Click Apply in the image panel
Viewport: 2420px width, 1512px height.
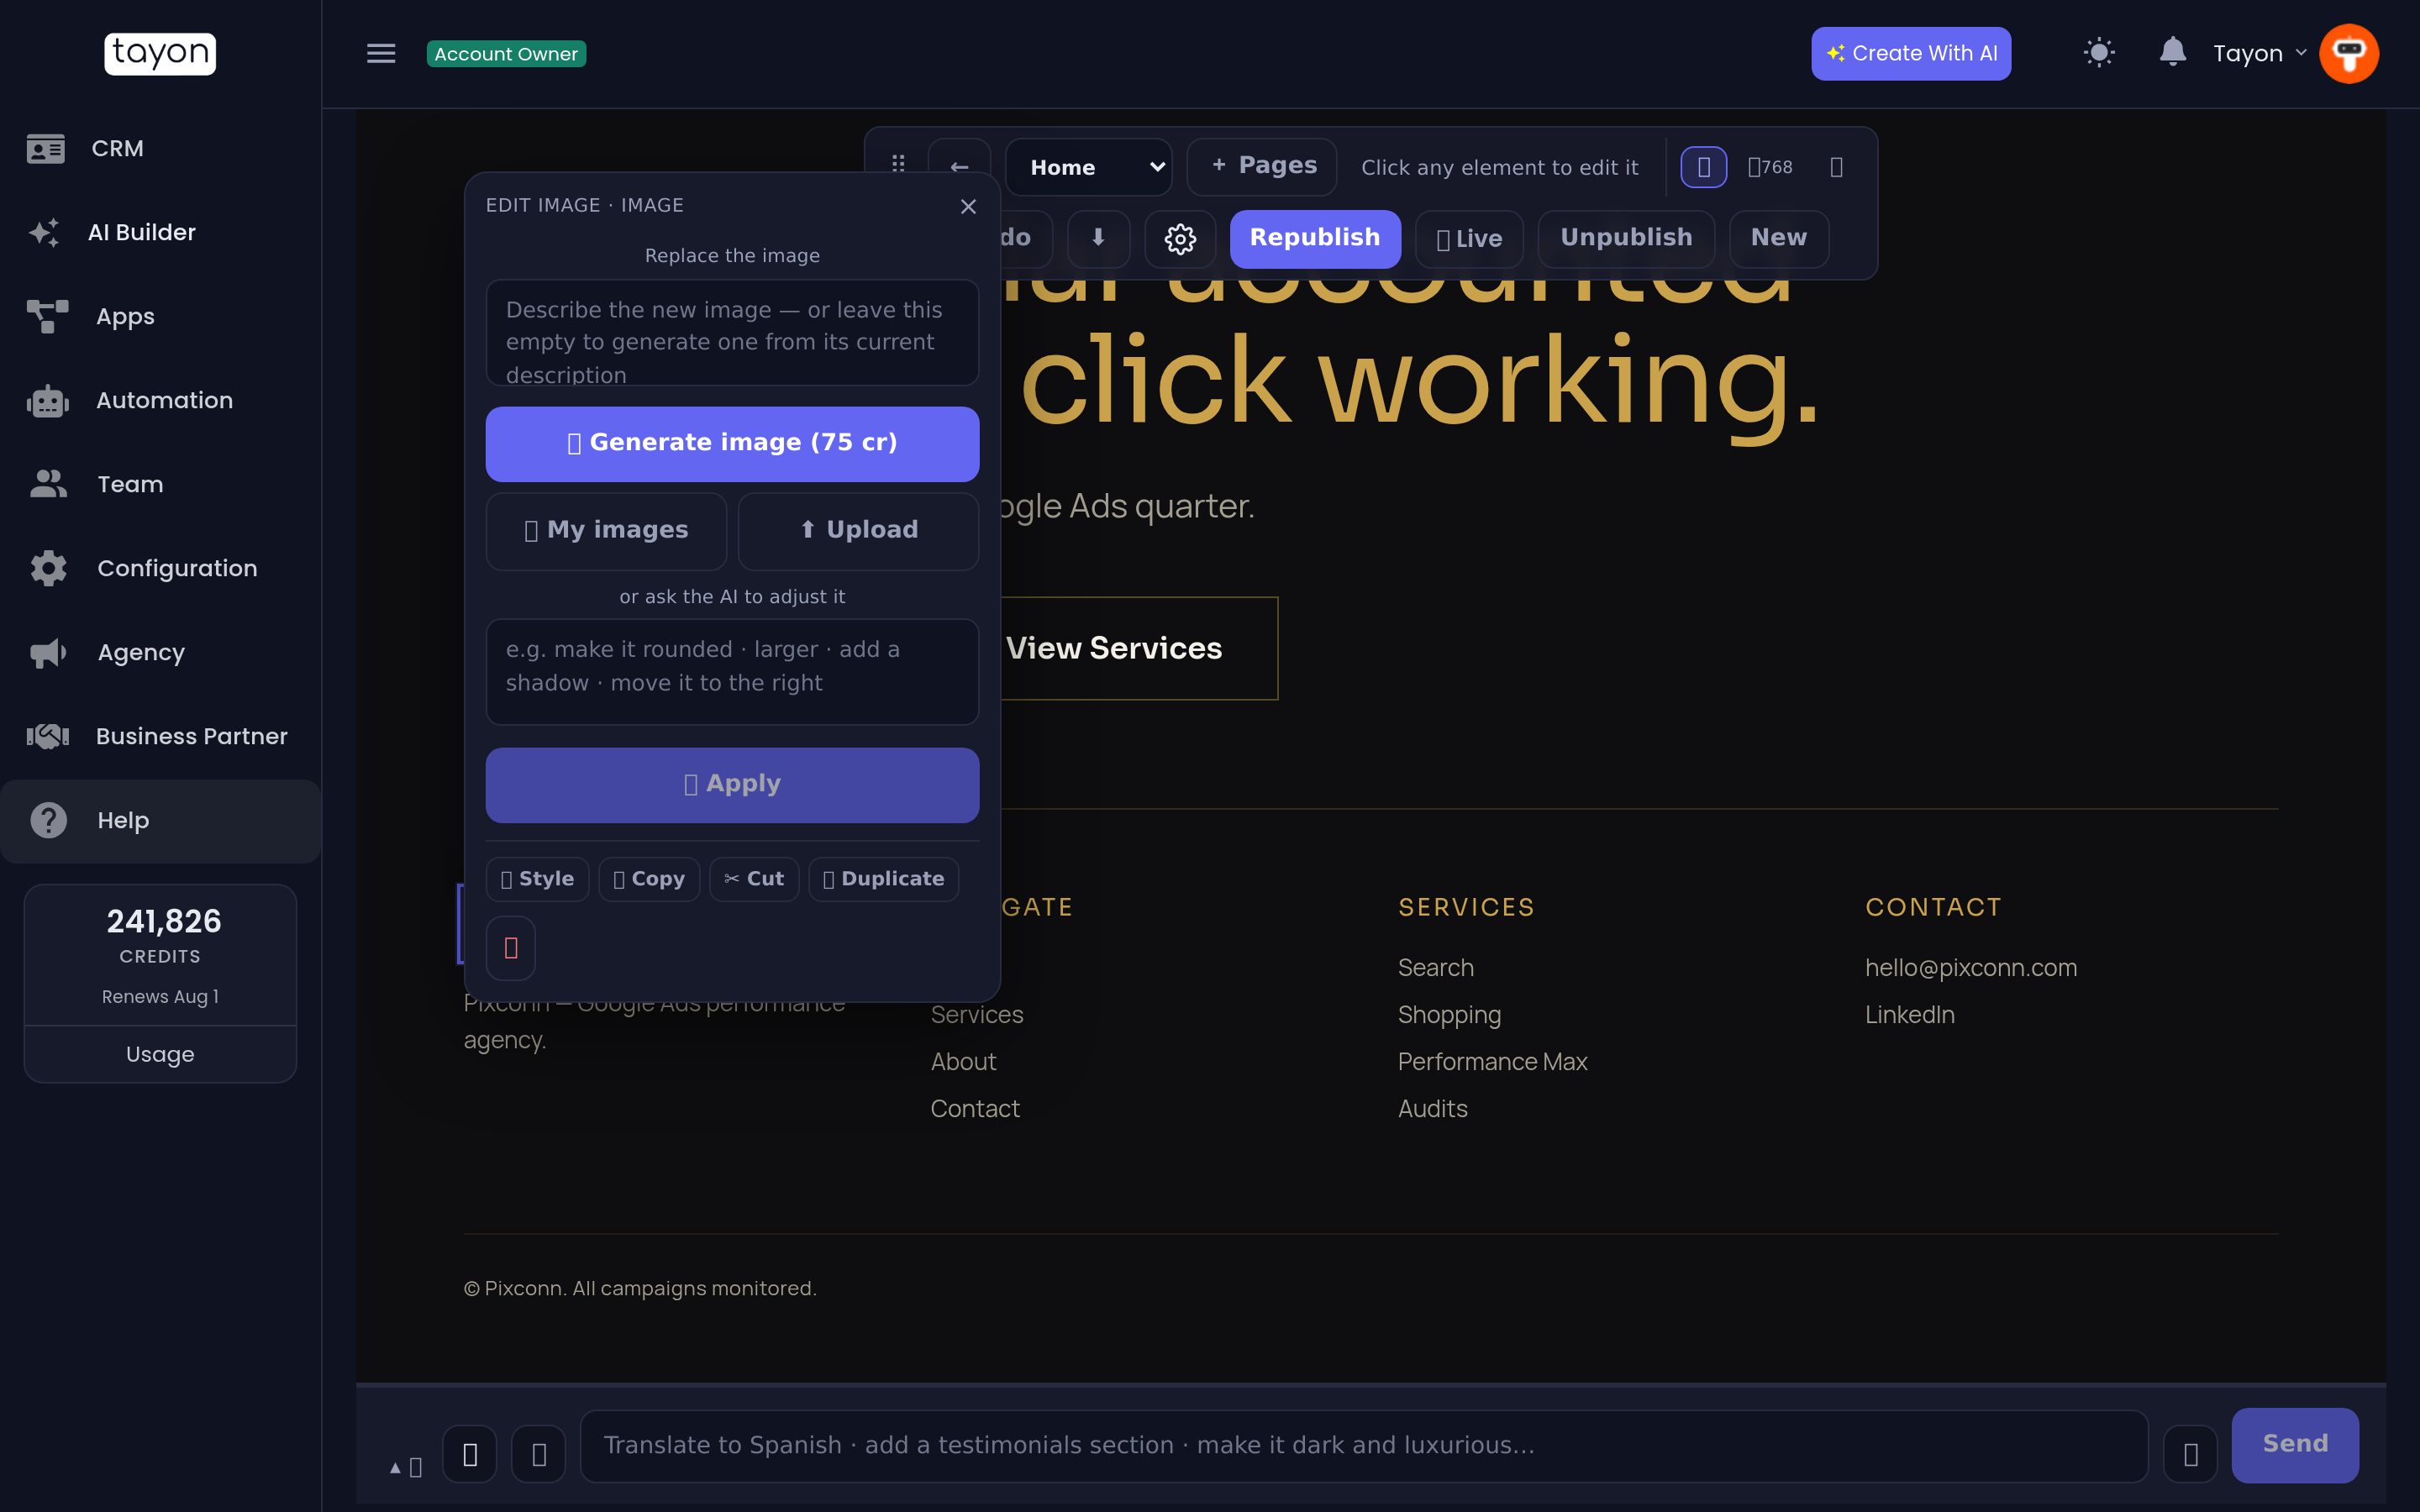click(732, 785)
